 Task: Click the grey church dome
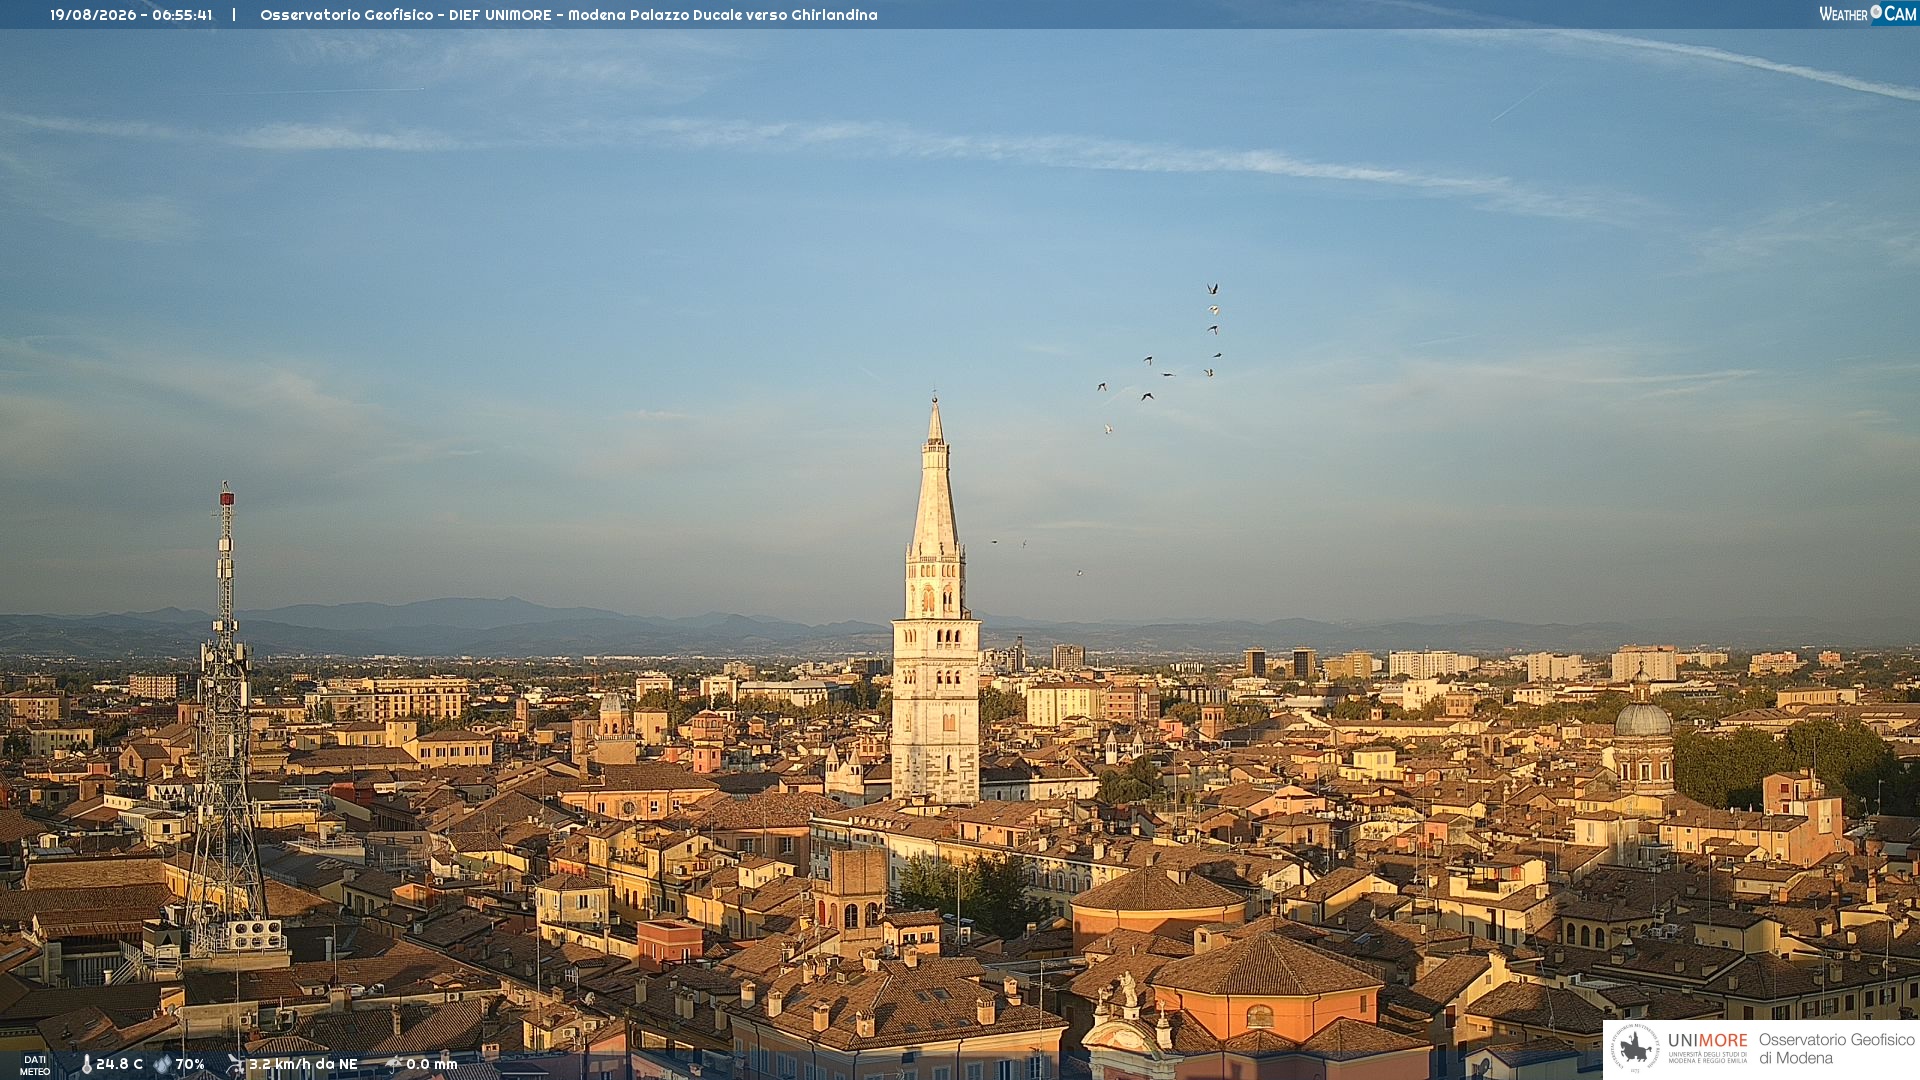(1643, 719)
